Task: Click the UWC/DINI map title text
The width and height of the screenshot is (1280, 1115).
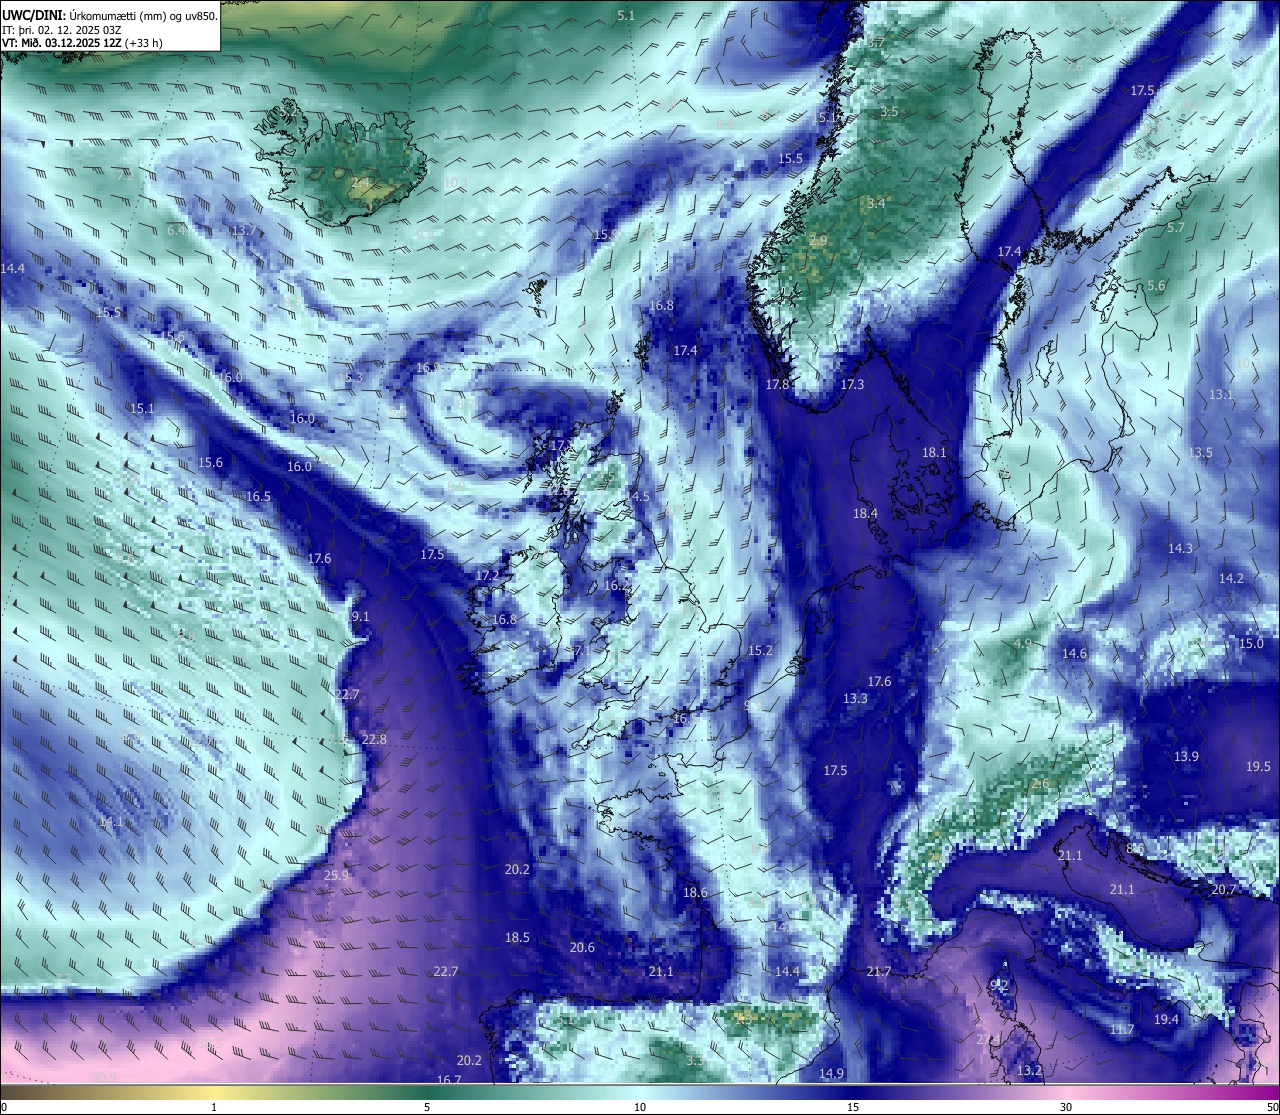Action: 109,15
